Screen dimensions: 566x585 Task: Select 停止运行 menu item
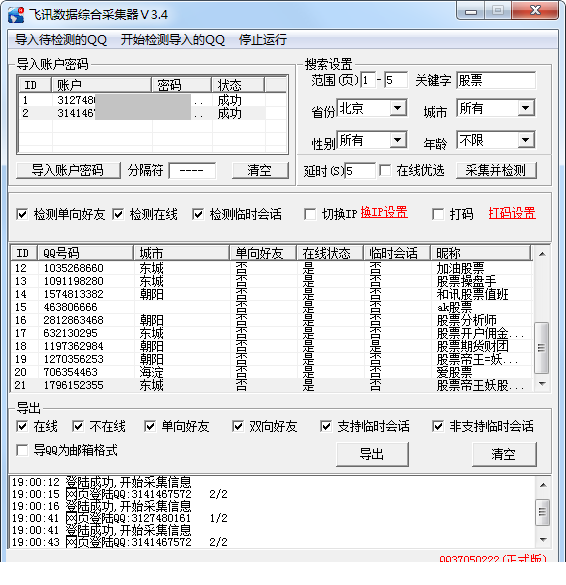click(263, 40)
